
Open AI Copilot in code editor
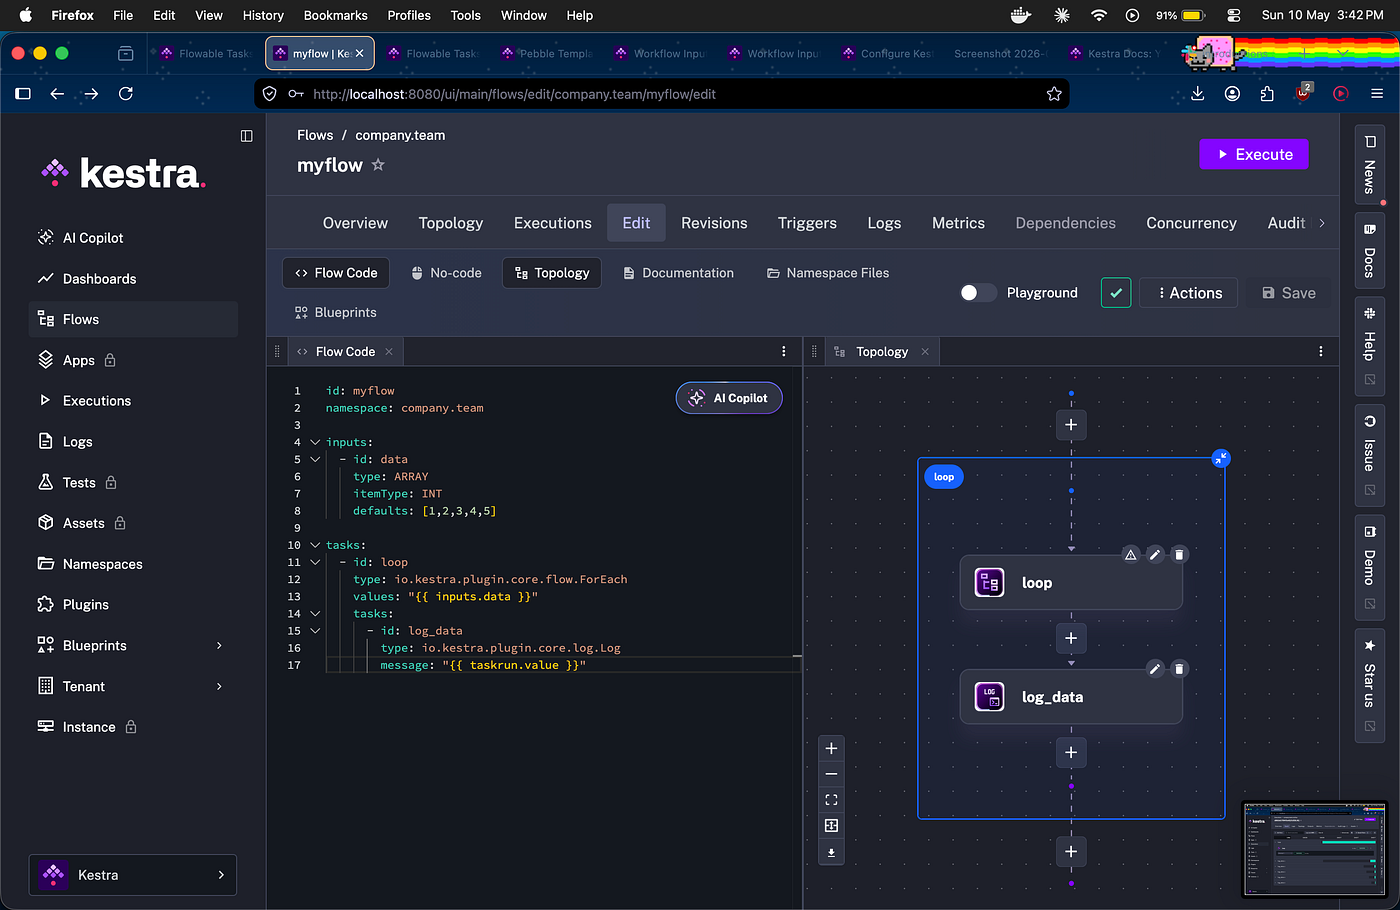(x=729, y=398)
